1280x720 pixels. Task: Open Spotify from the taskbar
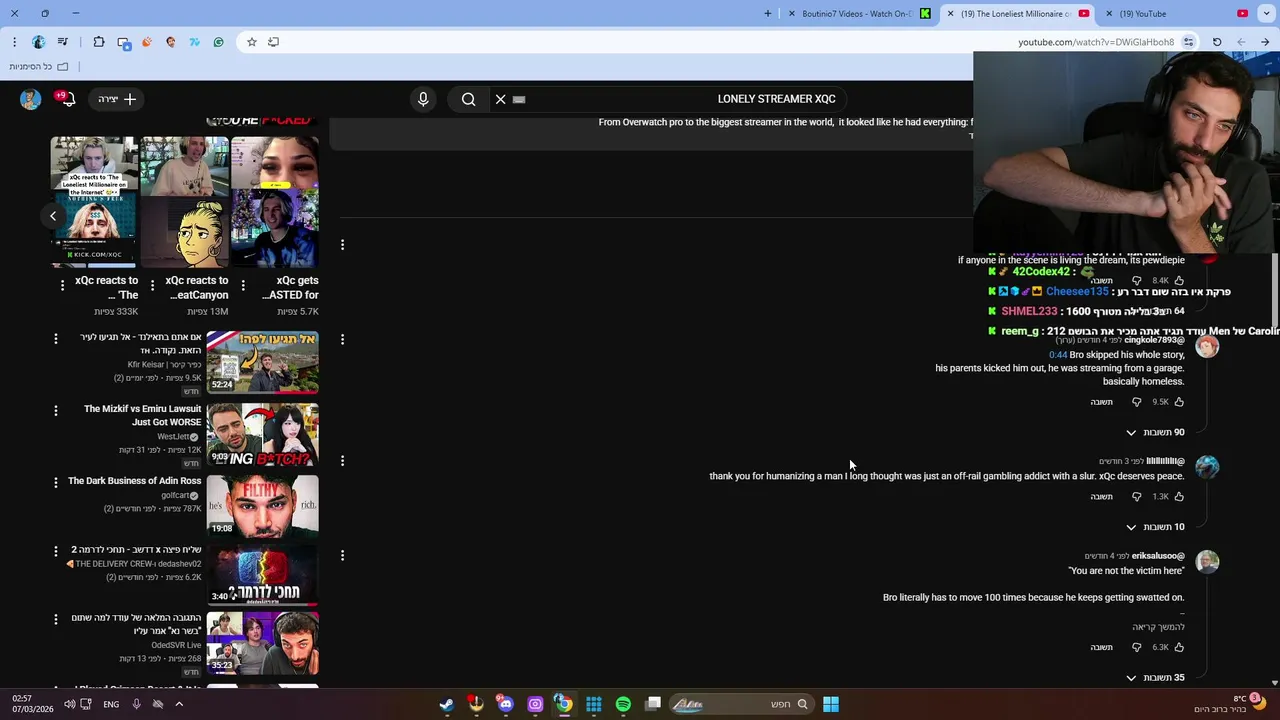[623, 704]
